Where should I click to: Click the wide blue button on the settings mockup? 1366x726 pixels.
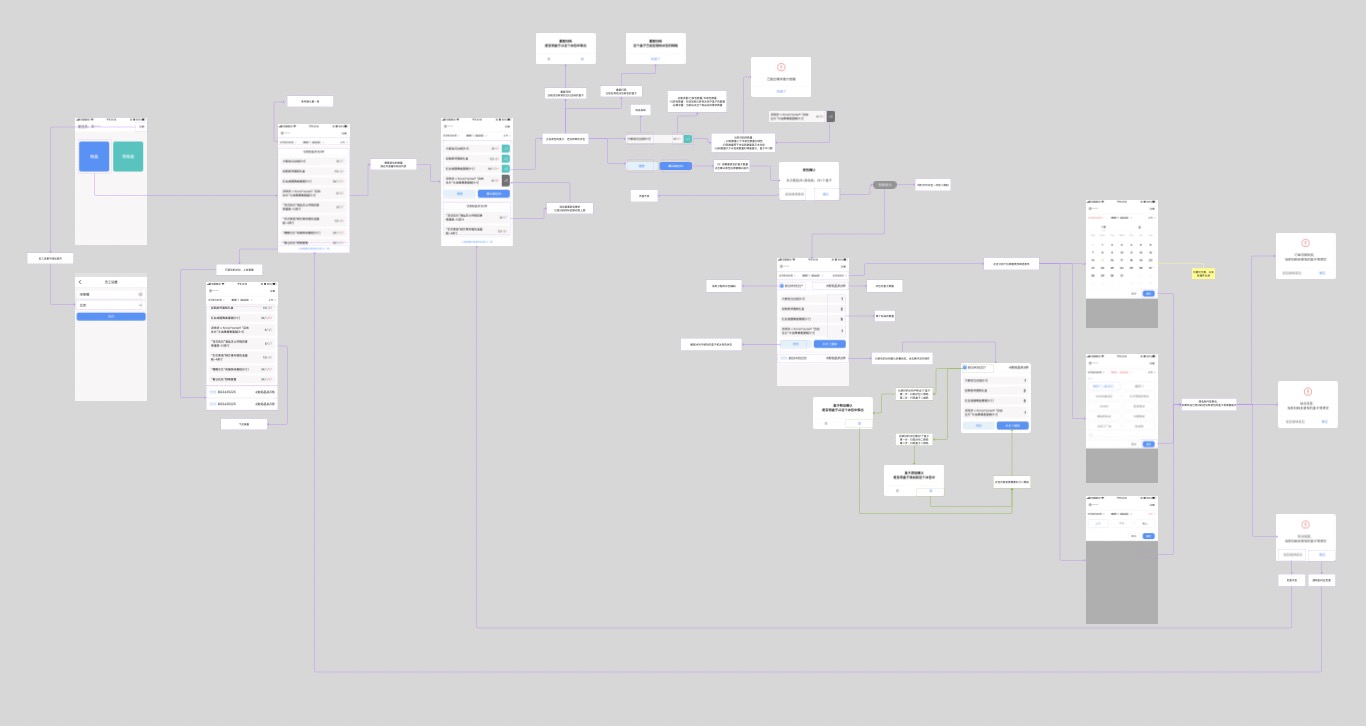[x=111, y=317]
